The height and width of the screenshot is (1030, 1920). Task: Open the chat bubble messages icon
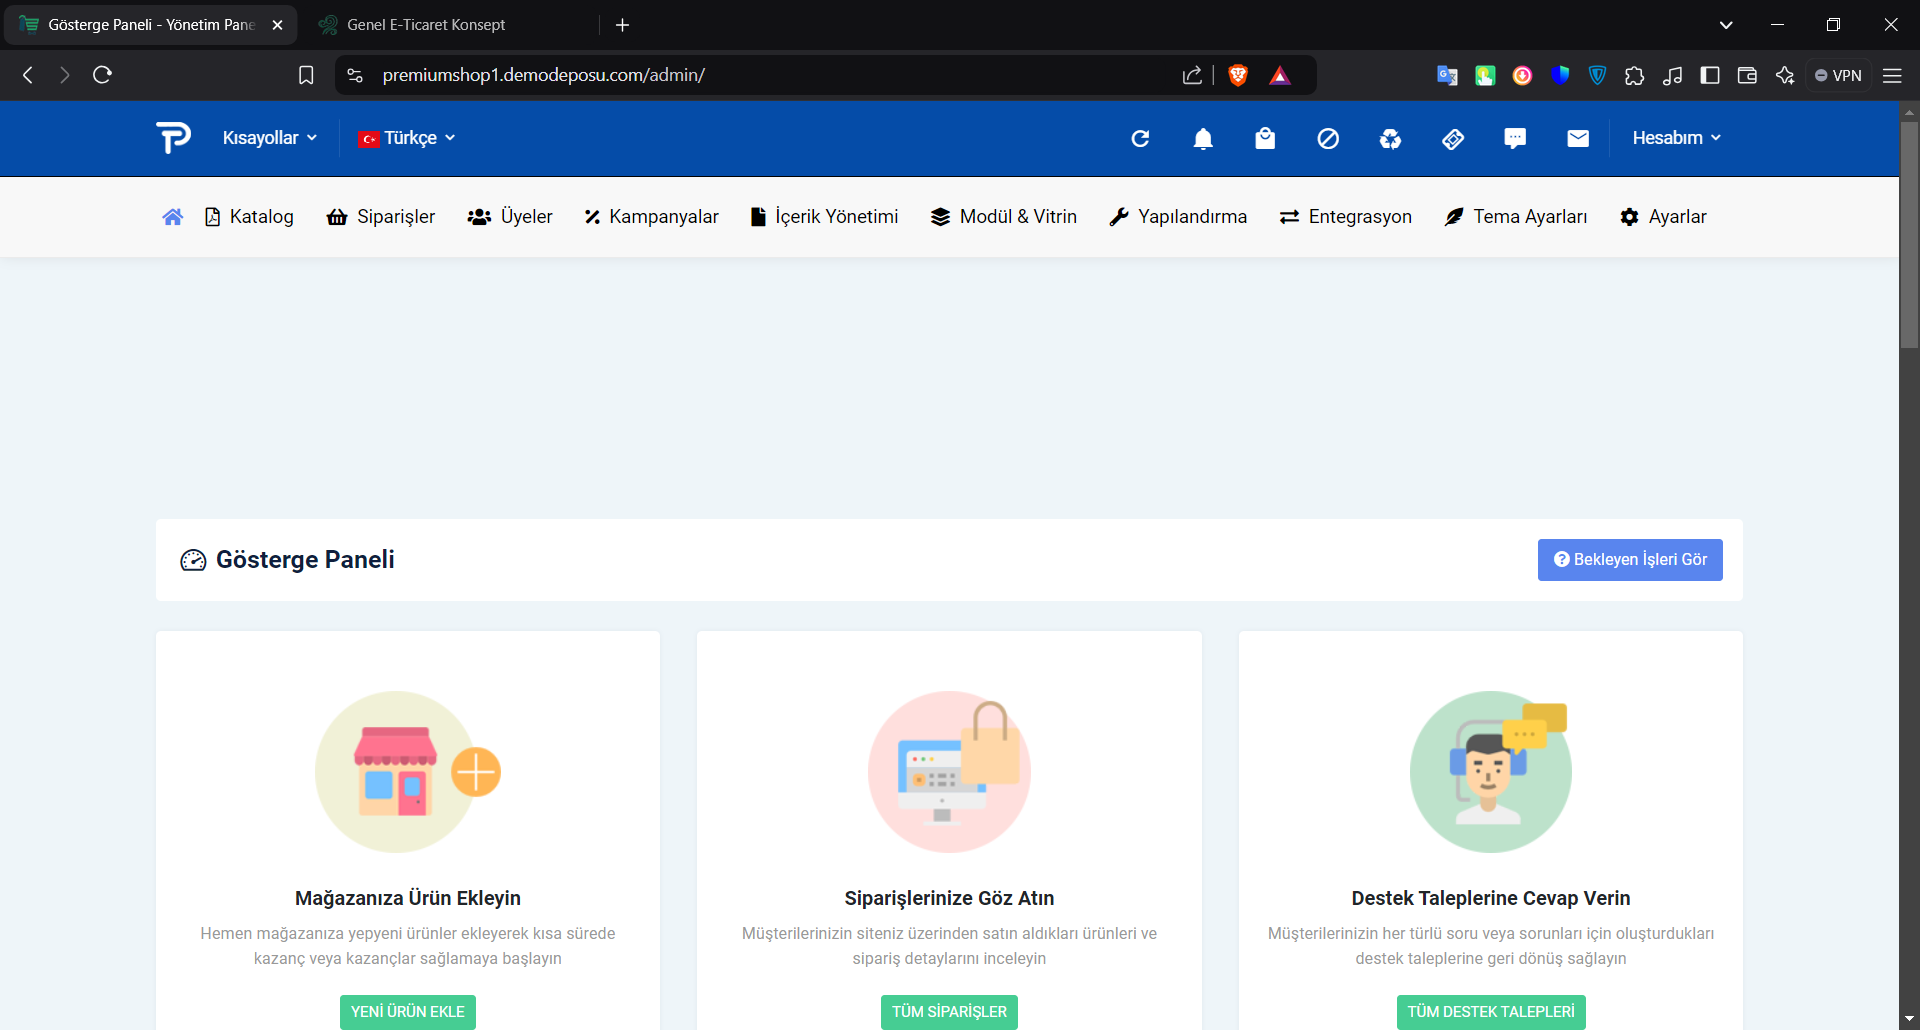[x=1515, y=139]
